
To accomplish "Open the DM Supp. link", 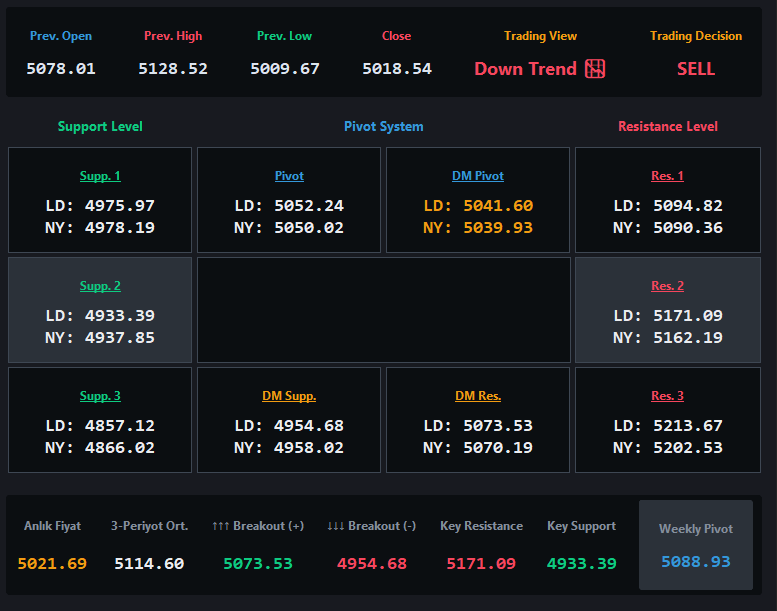I will (x=289, y=396).
